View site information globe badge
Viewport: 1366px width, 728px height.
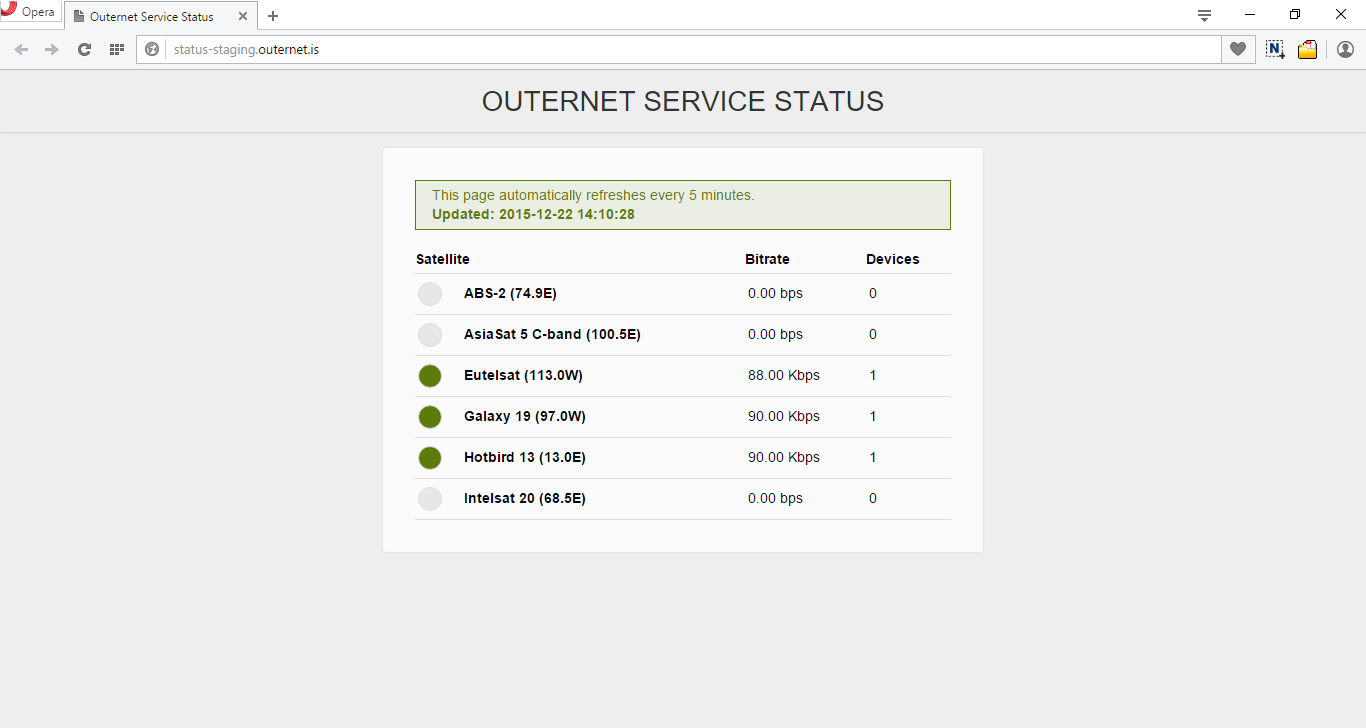coord(152,49)
